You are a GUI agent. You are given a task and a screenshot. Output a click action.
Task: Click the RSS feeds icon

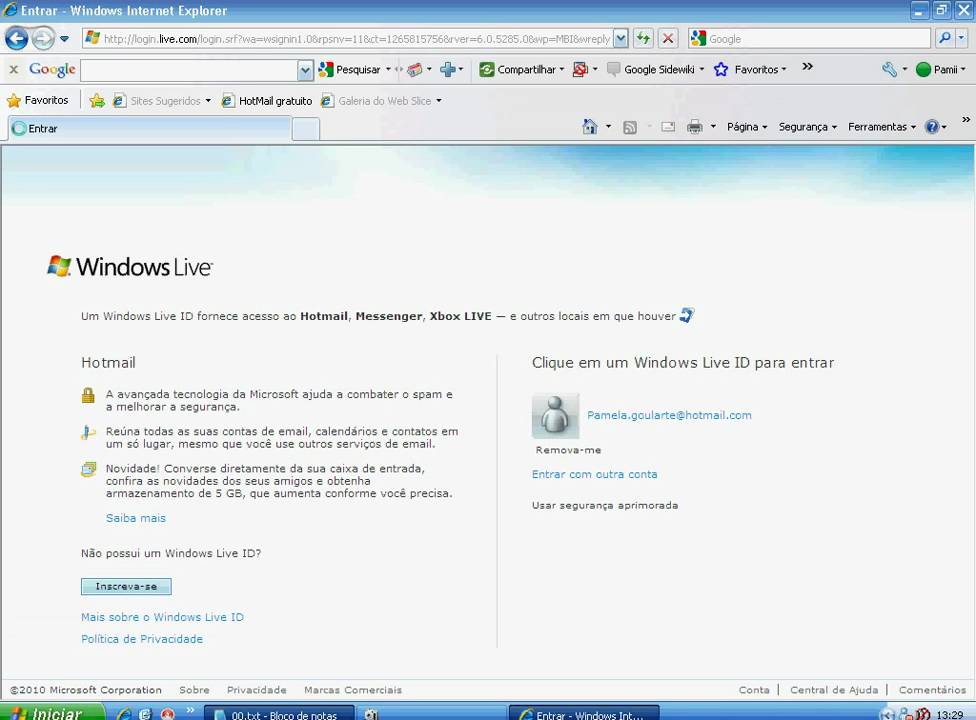click(x=630, y=128)
